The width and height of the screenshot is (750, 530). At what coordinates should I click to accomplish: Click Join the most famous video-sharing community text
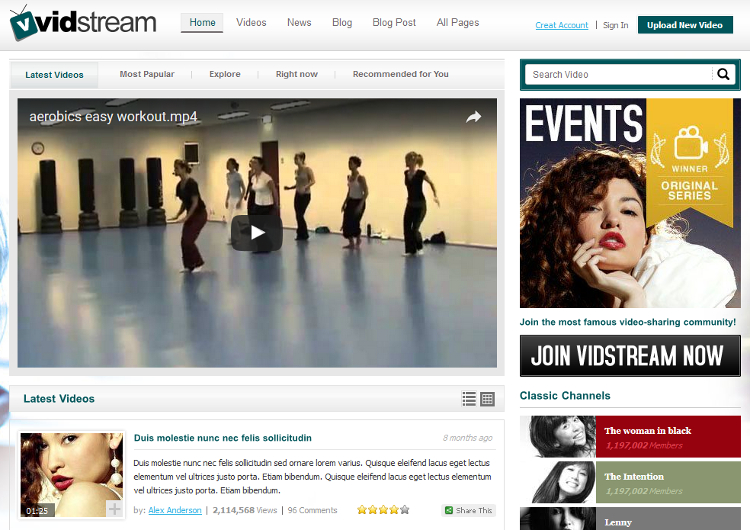(628, 322)
